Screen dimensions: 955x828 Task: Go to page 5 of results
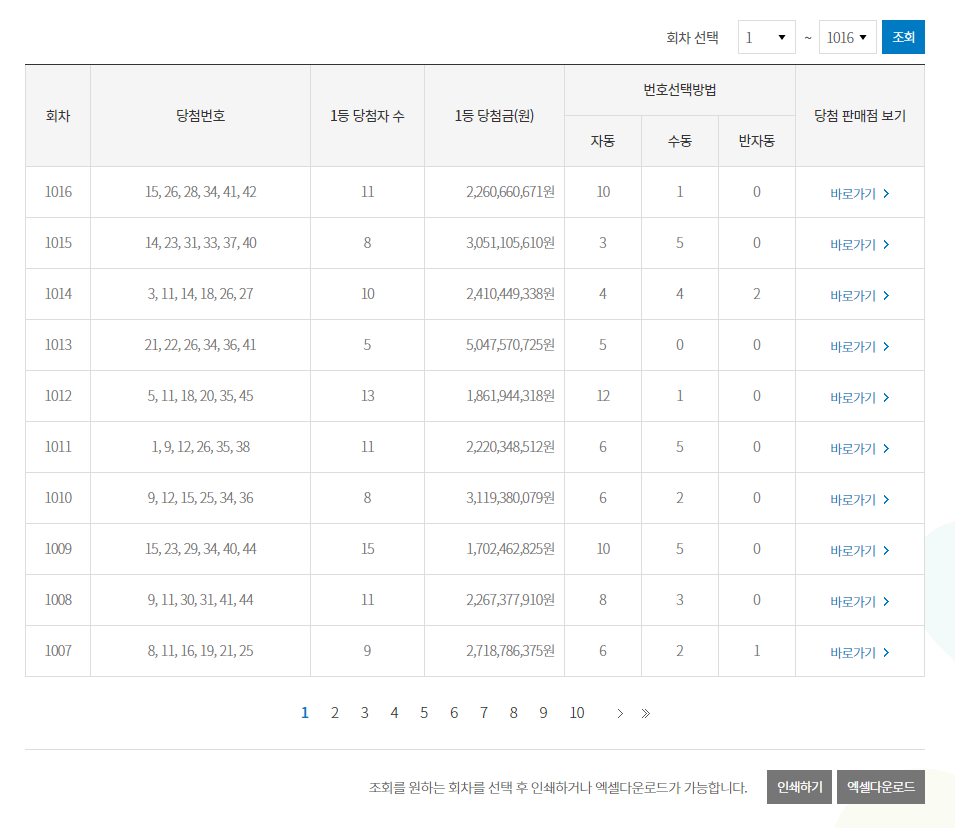pyautogui.click(x=424, y=713)
